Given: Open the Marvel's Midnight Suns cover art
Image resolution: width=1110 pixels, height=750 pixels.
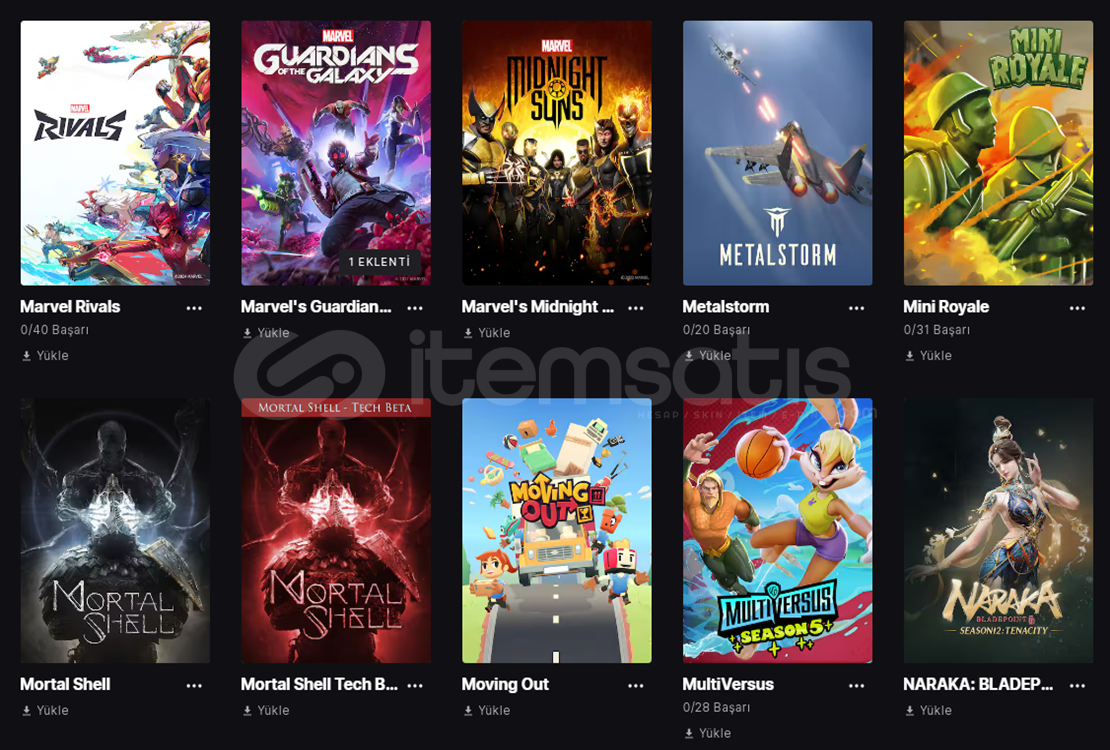Looking at the screenshot, I should coord(556,153).
